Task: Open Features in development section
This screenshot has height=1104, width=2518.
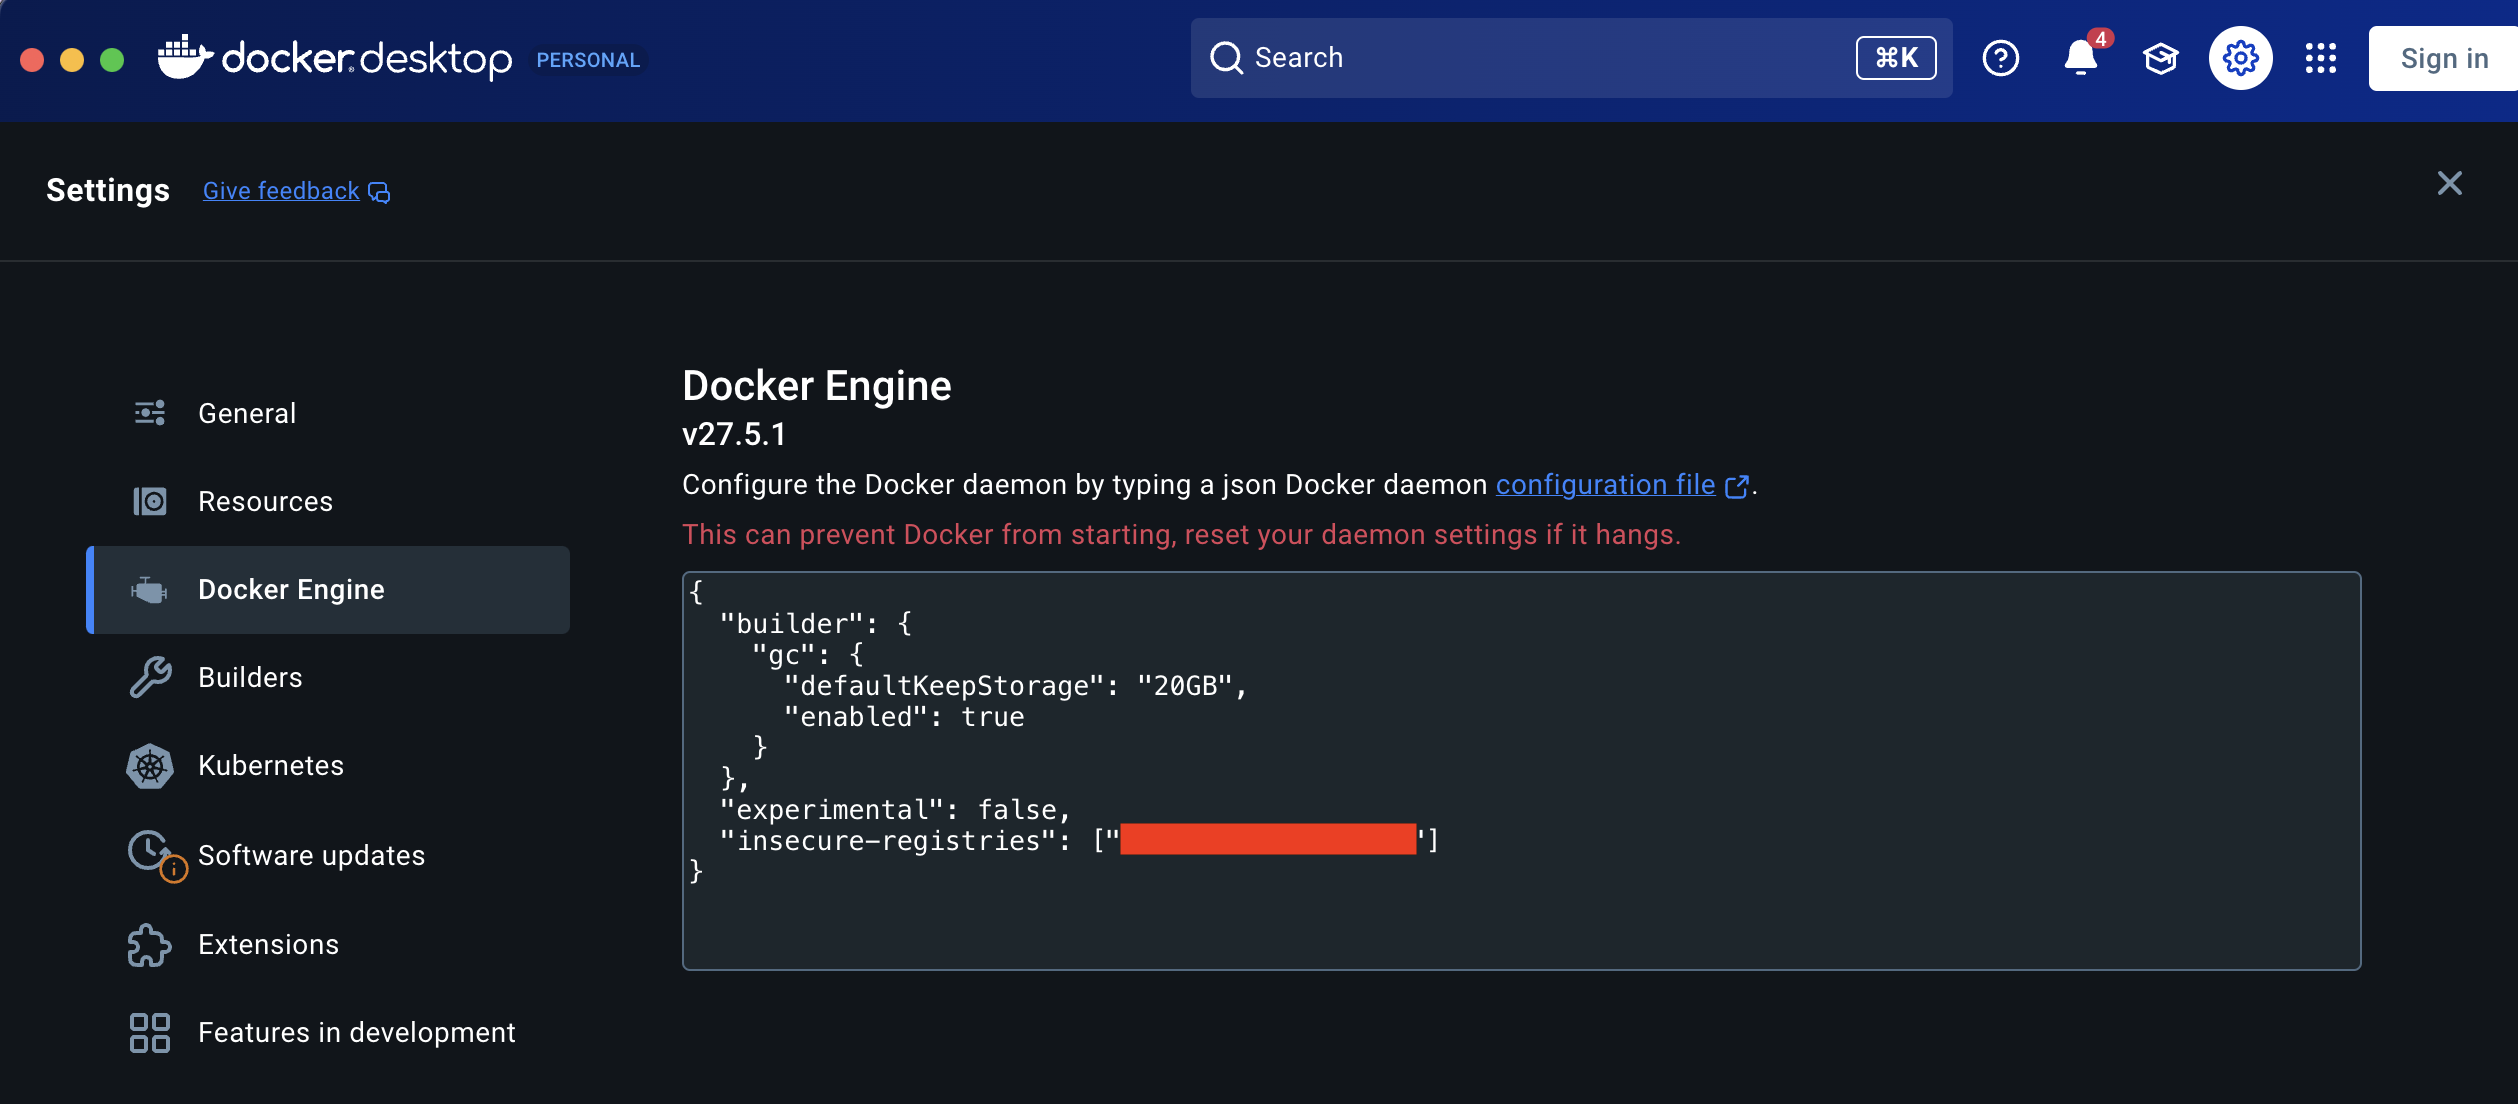Action: pyautogui.click(x=356, y=1032)
